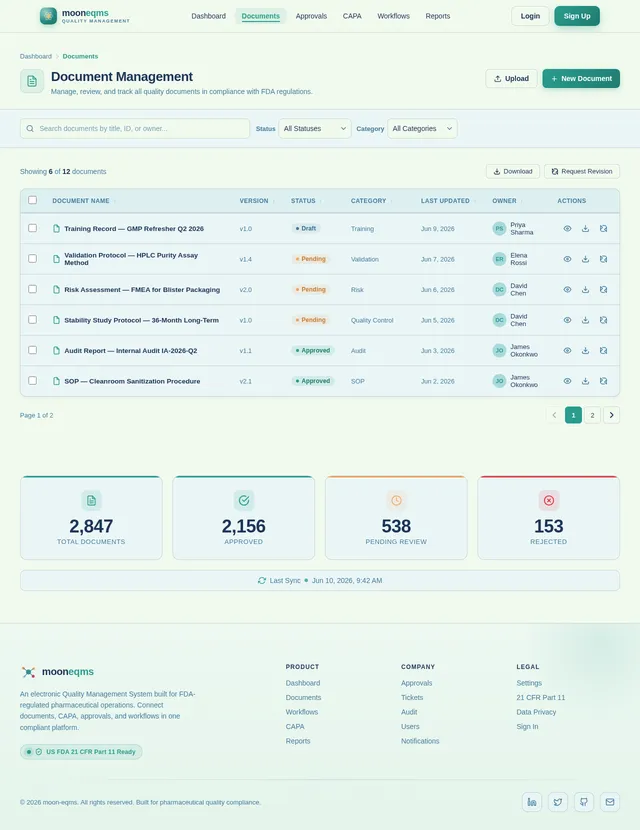Download the SOP Cleanroom Sanitization Procedure
The height and width of the screenshot is (830, 640).
coord(585,381)
